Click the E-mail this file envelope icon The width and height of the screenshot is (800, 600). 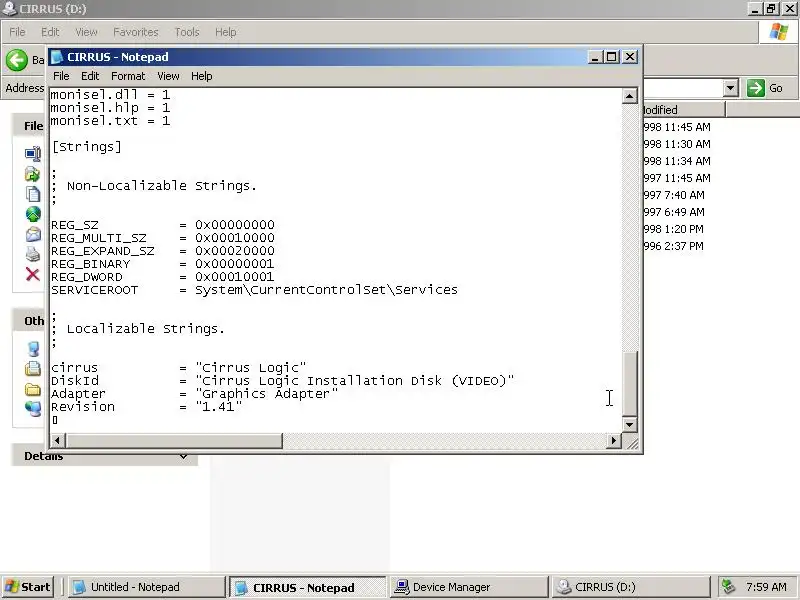tap(33, 234)
